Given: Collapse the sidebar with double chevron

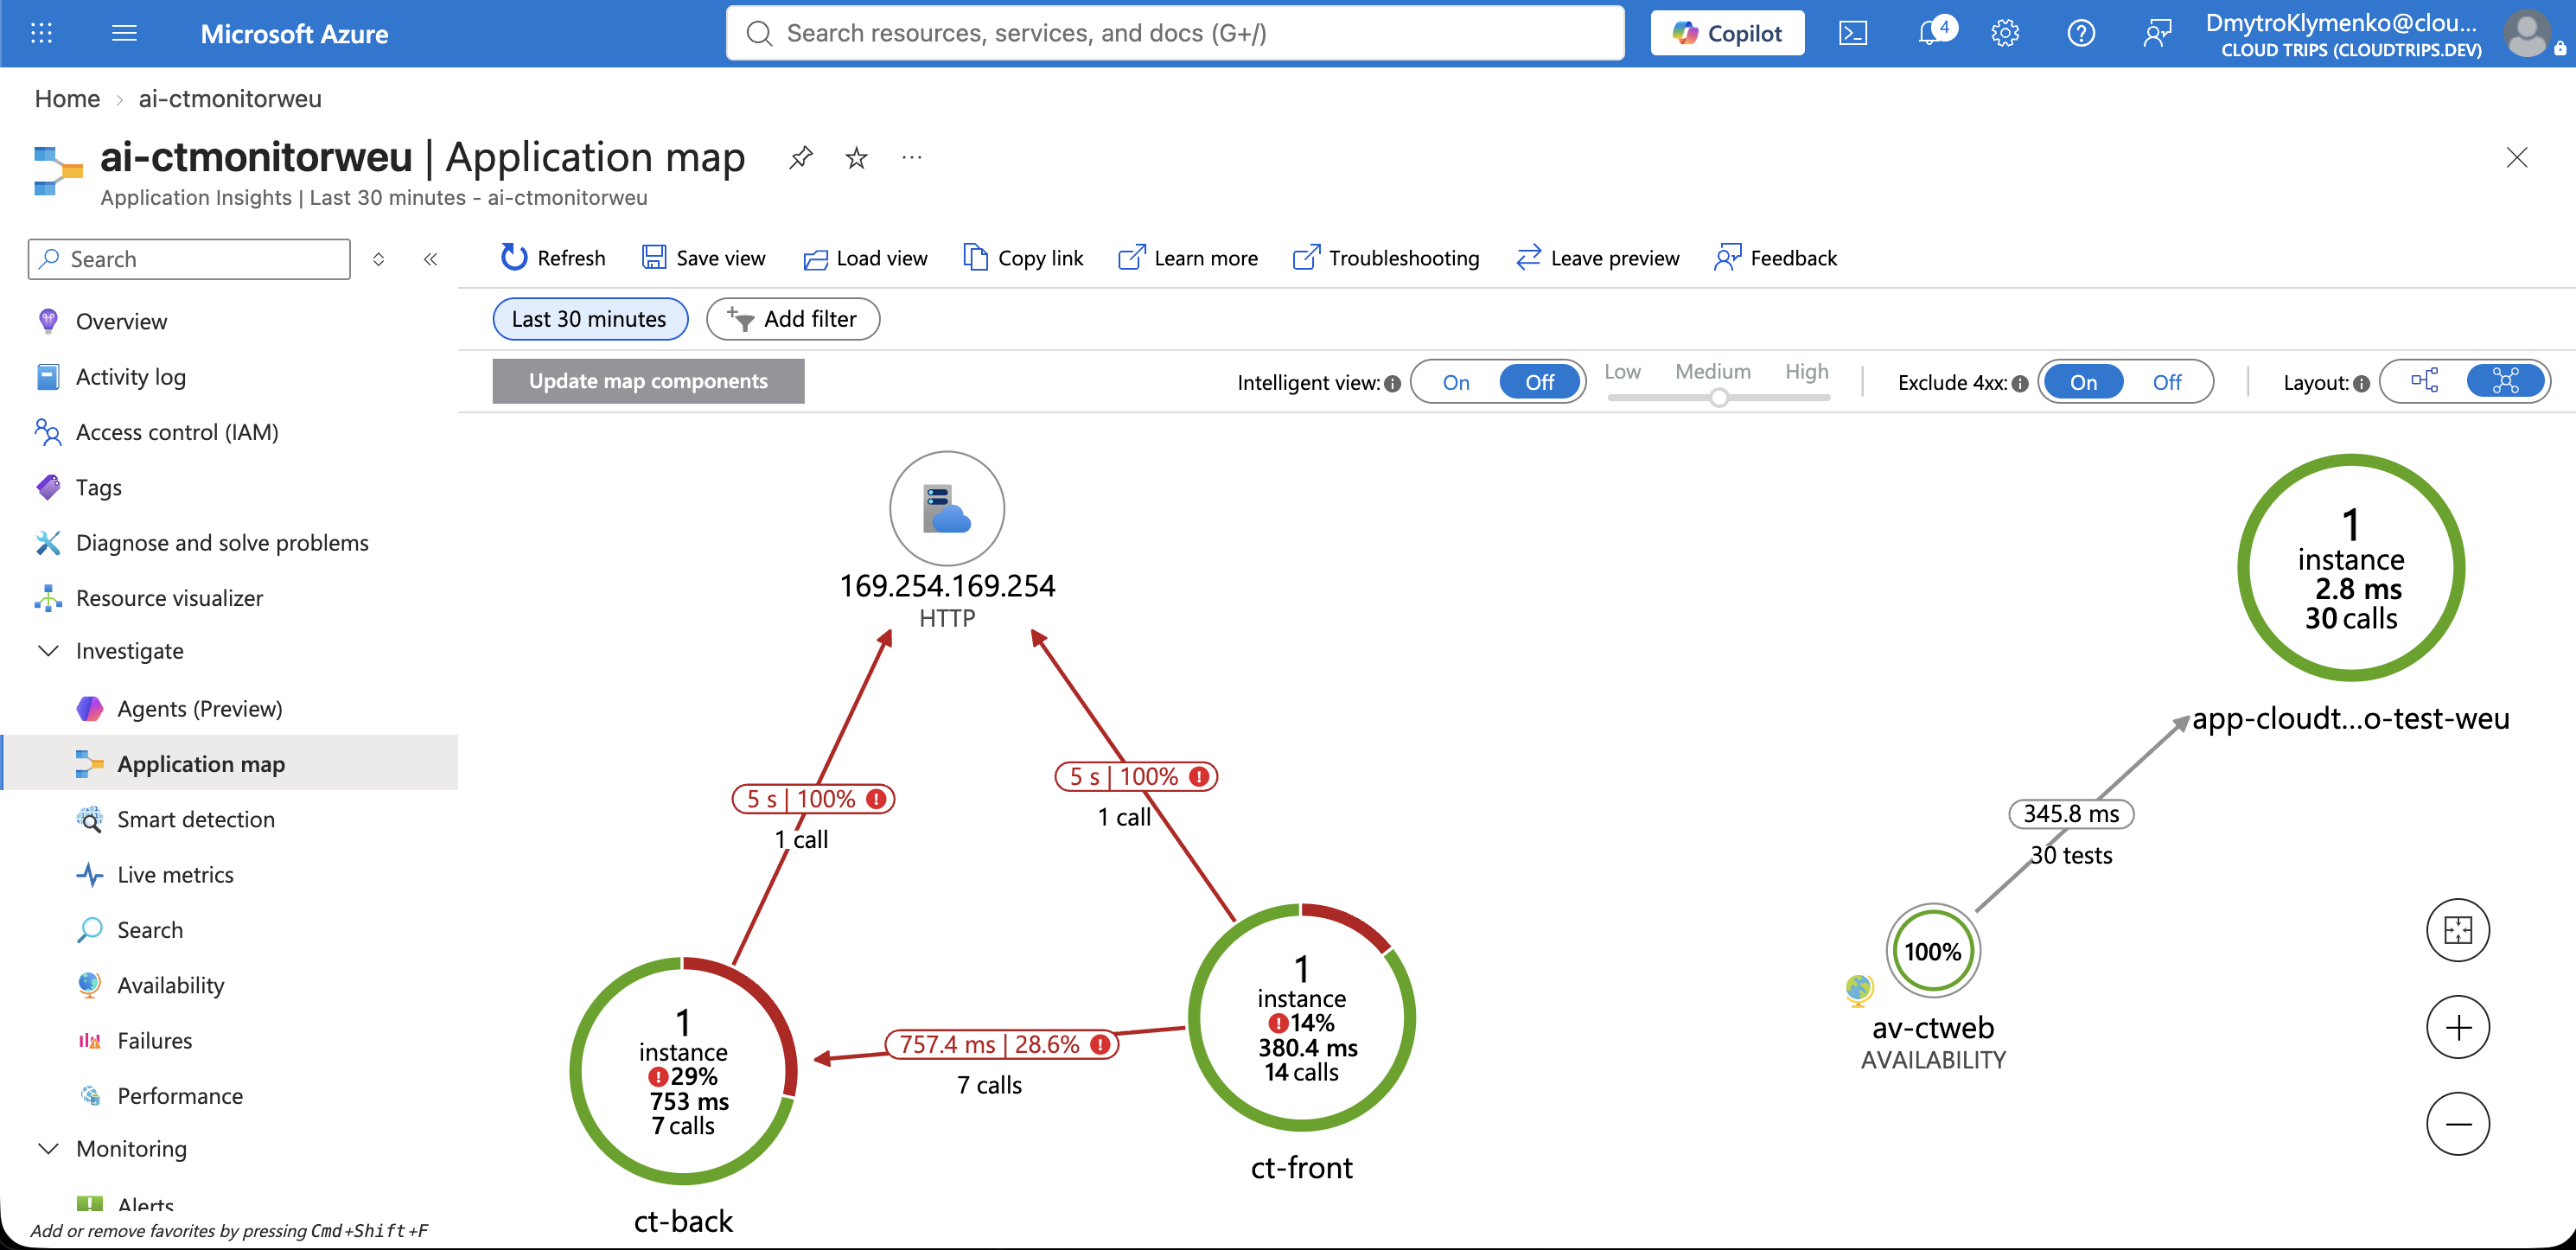Looking at the screenshot, I should coord(430,259).
